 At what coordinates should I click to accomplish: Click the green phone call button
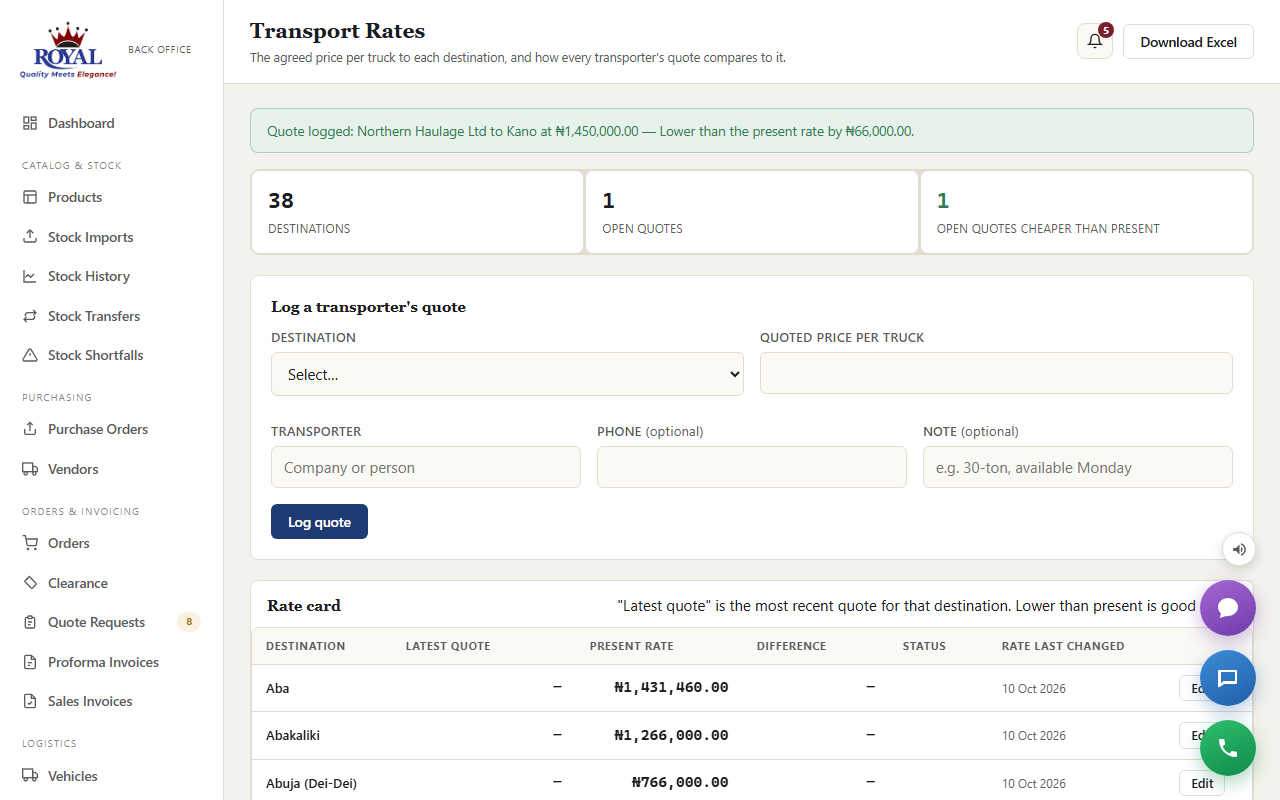pos(1228,748)
